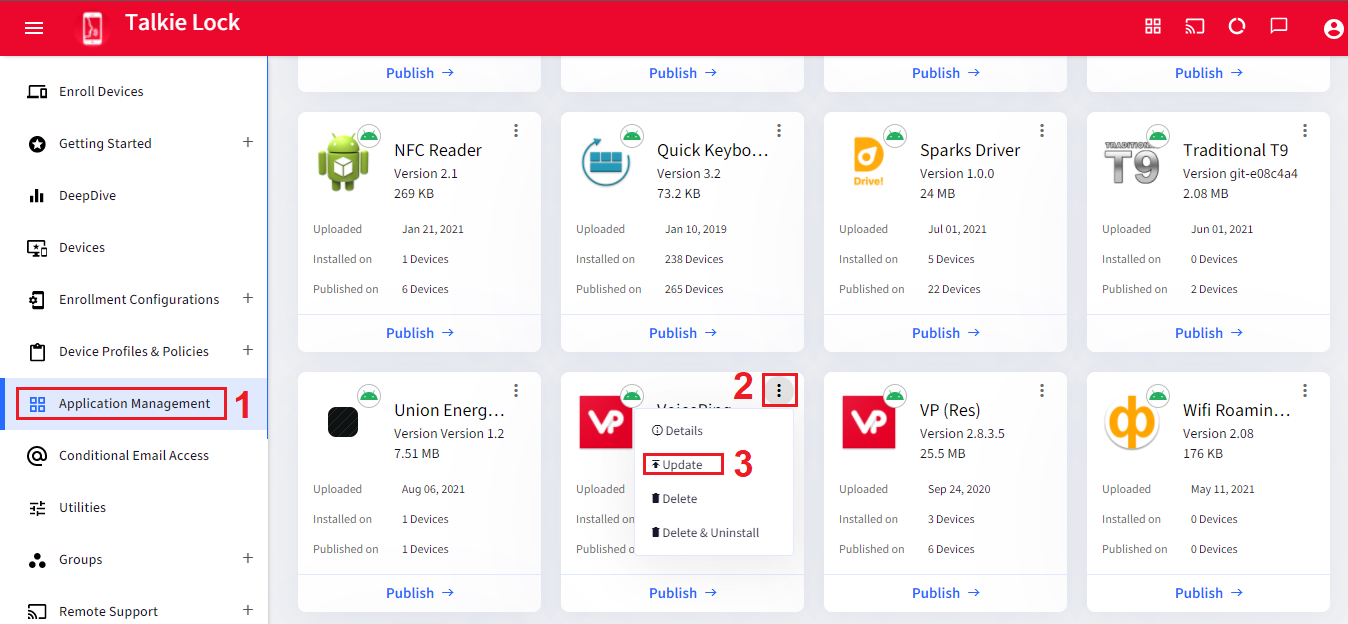1348x624 pixels.
Task: Expand the Getting Started section
Action: point(248,142)
